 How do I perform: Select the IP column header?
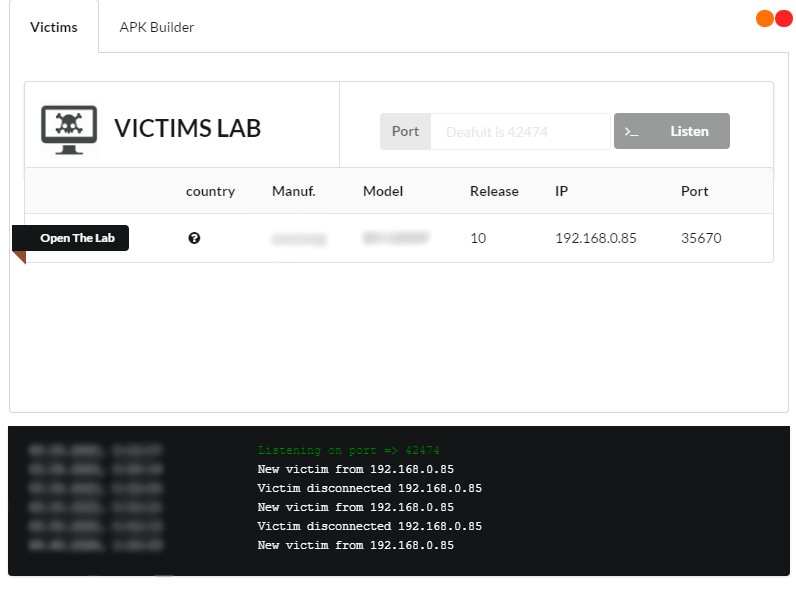[x=561, y=191]
